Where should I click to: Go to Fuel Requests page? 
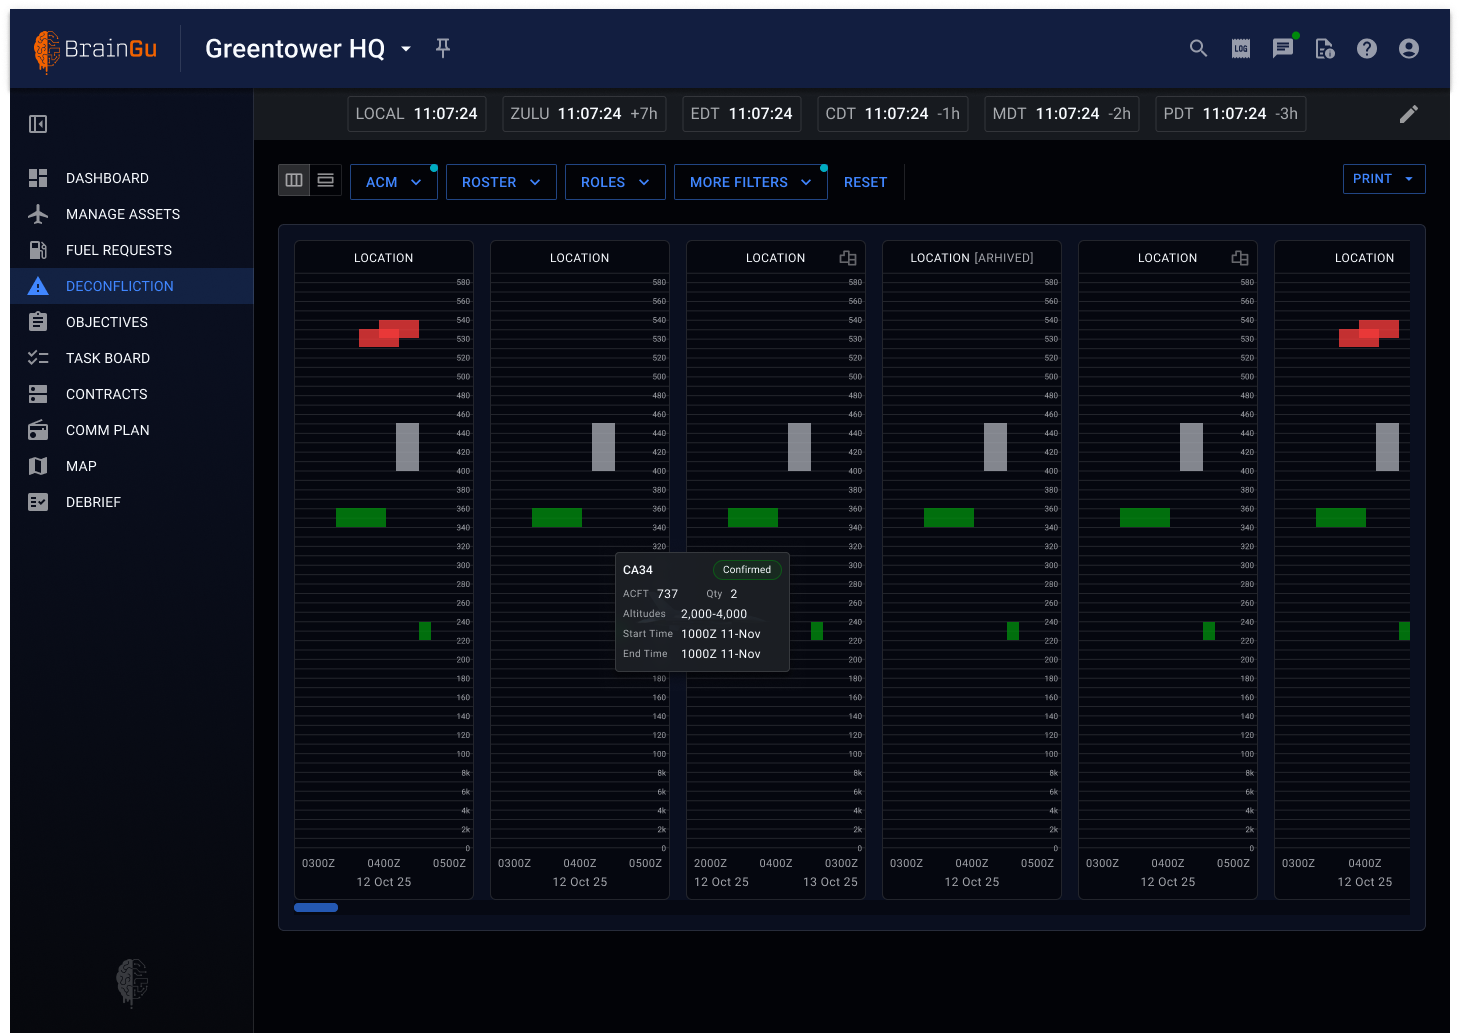[118, 250]
